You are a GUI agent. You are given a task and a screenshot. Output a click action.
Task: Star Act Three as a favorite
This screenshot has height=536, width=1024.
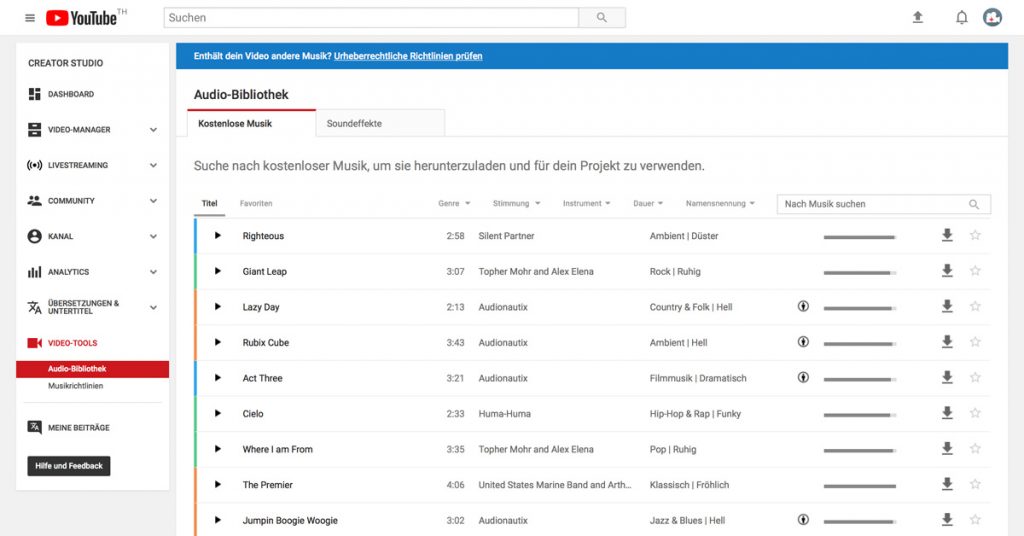(975, 378)
